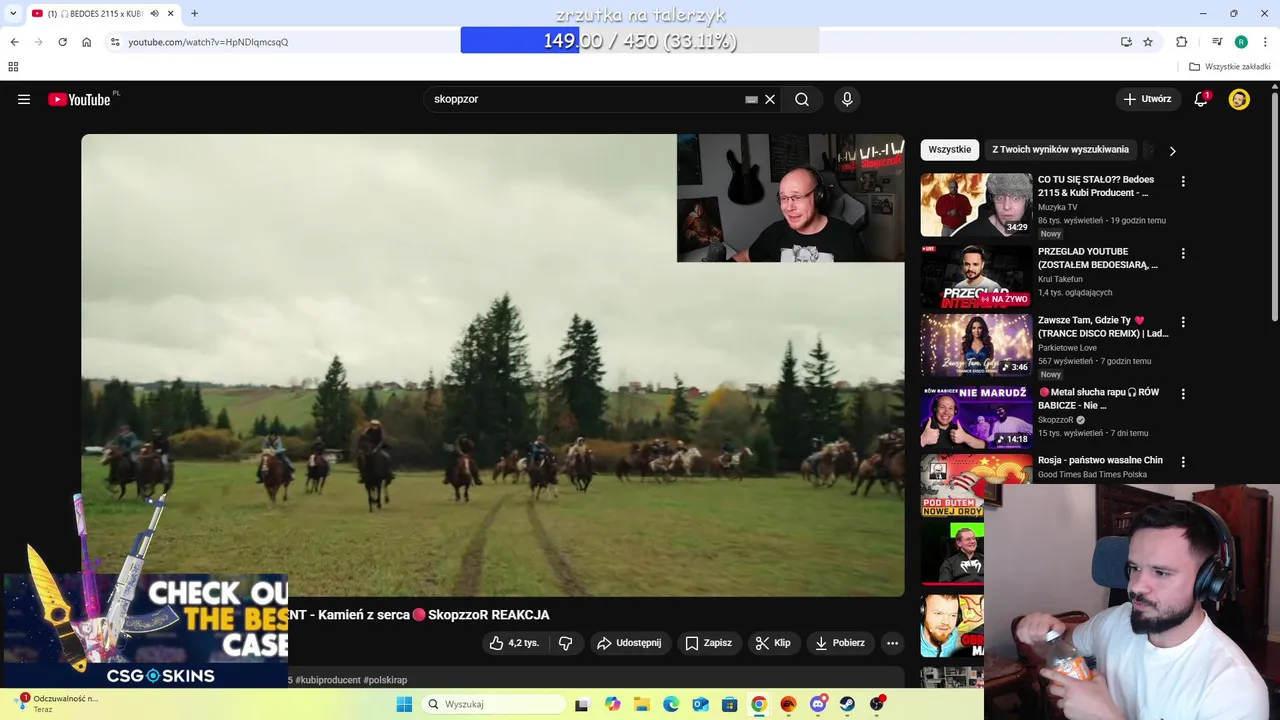Open File Explorer from the taskbar
Image resolution: width=1280 pixels, height=720 pixels.
641,704
